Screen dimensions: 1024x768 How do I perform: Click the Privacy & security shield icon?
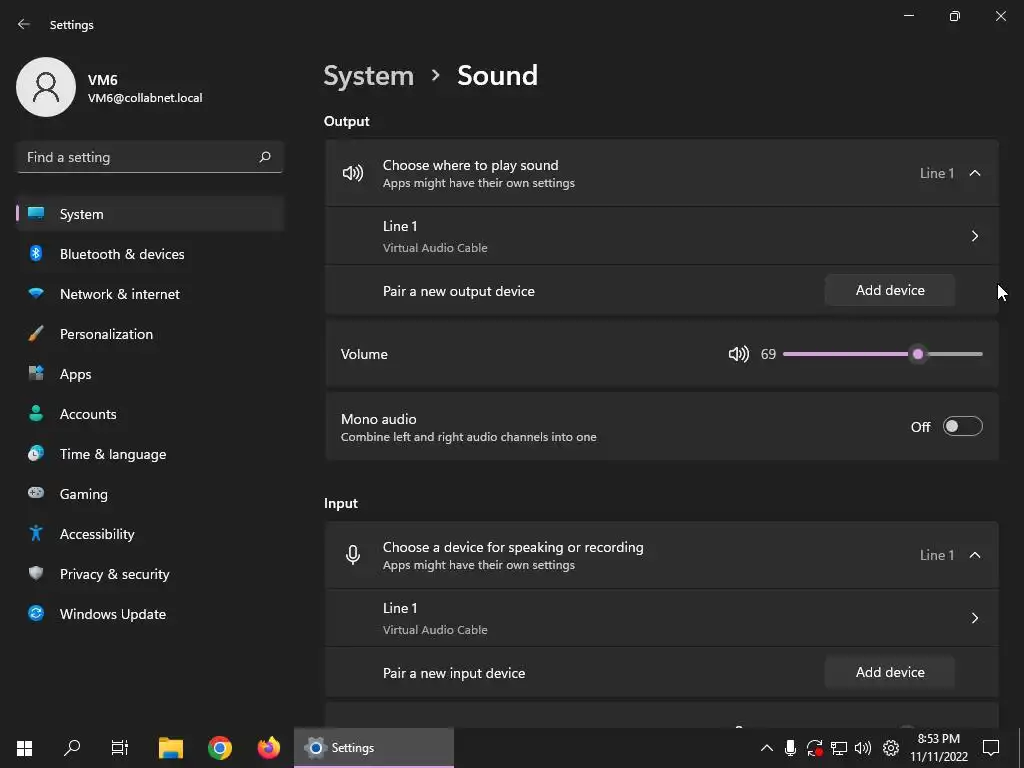pyautogui.click(x=36, y=573)
